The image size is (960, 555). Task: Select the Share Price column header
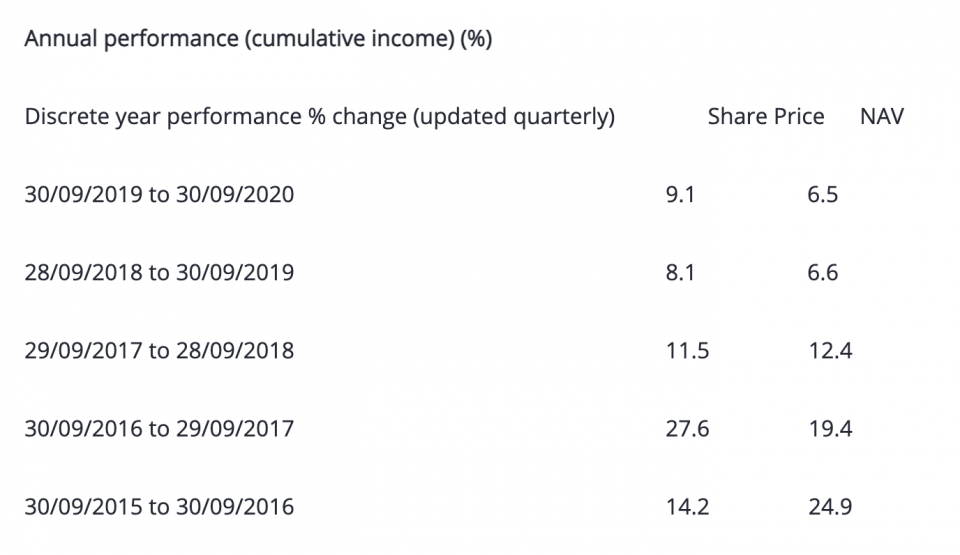[766, 117]
